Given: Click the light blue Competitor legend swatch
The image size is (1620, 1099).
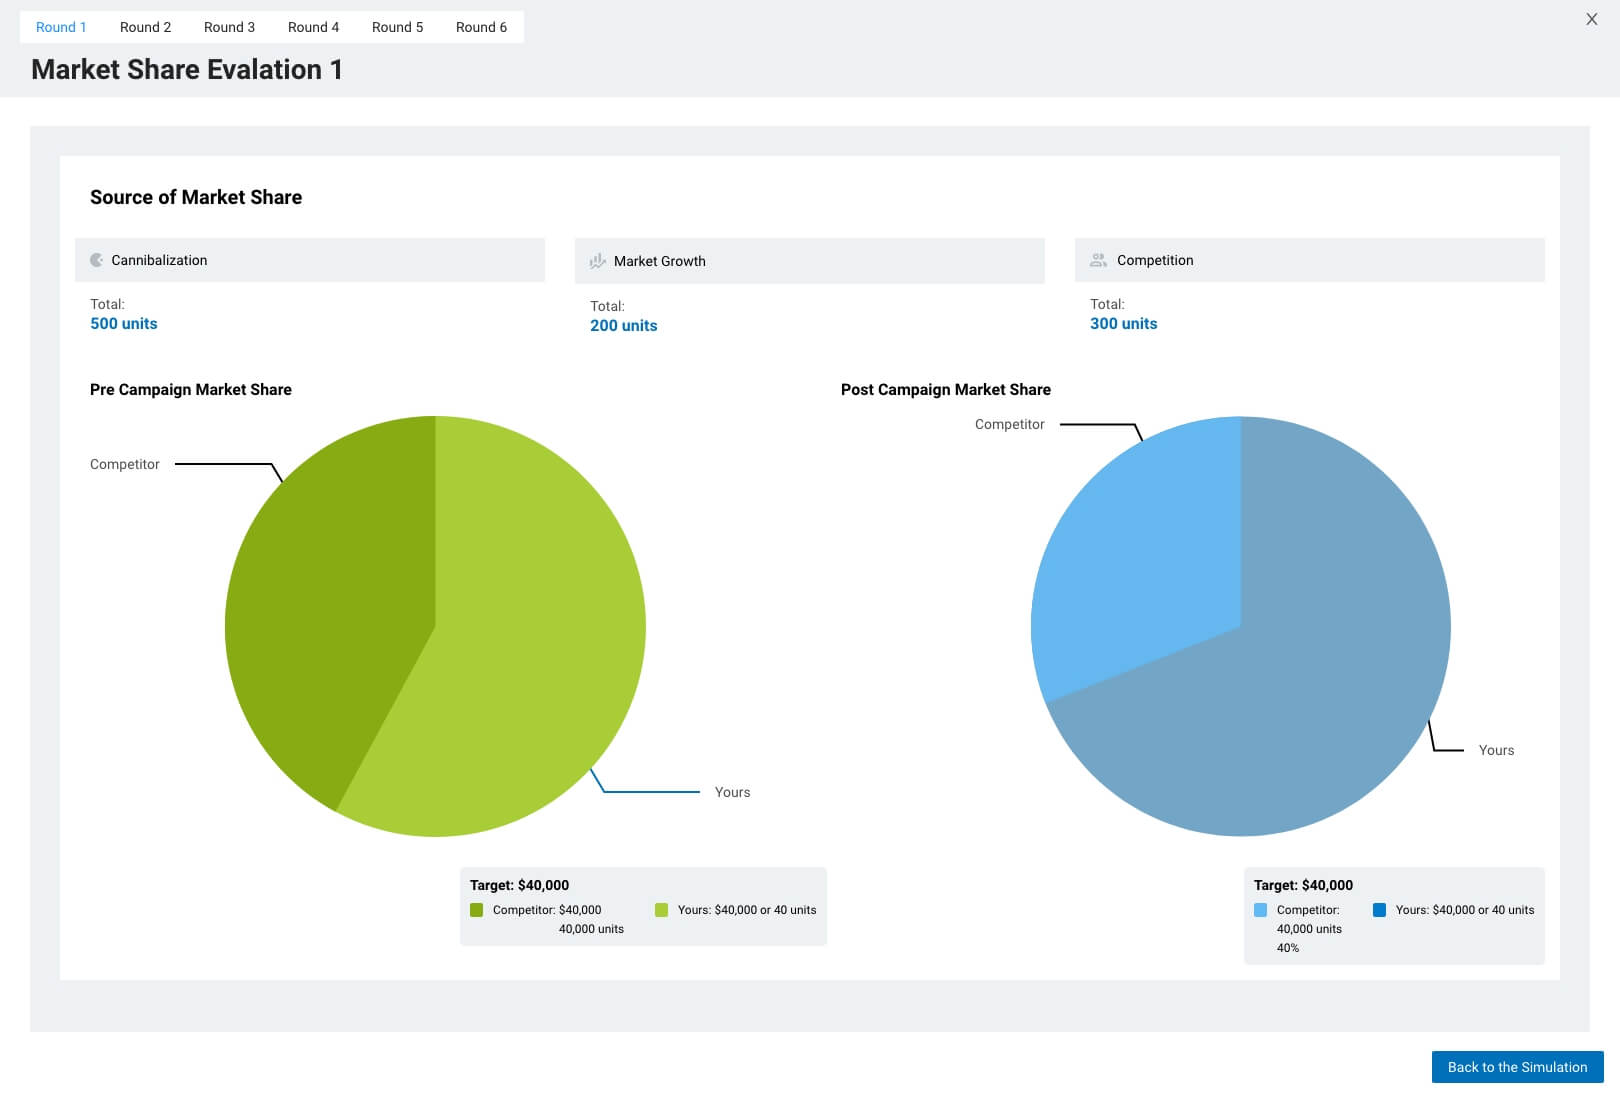Looking at the screenshot, I should 1260,910.
